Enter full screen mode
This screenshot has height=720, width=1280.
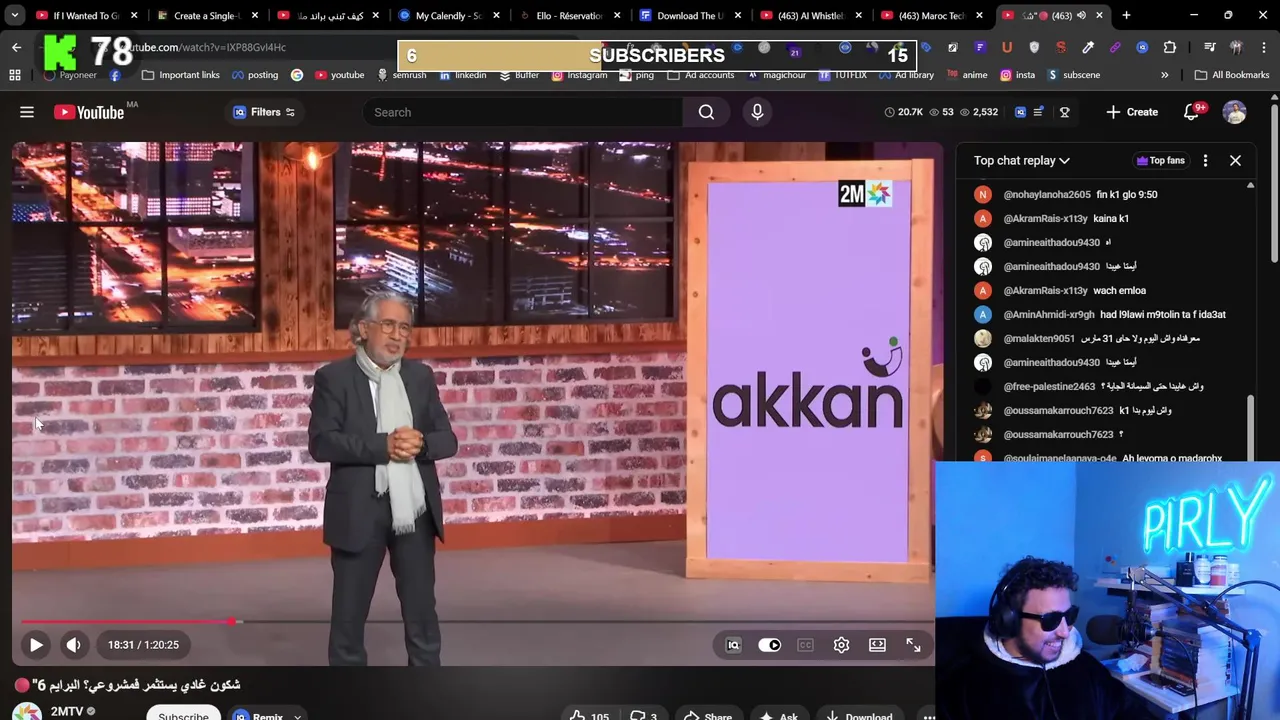click(913, 645)
